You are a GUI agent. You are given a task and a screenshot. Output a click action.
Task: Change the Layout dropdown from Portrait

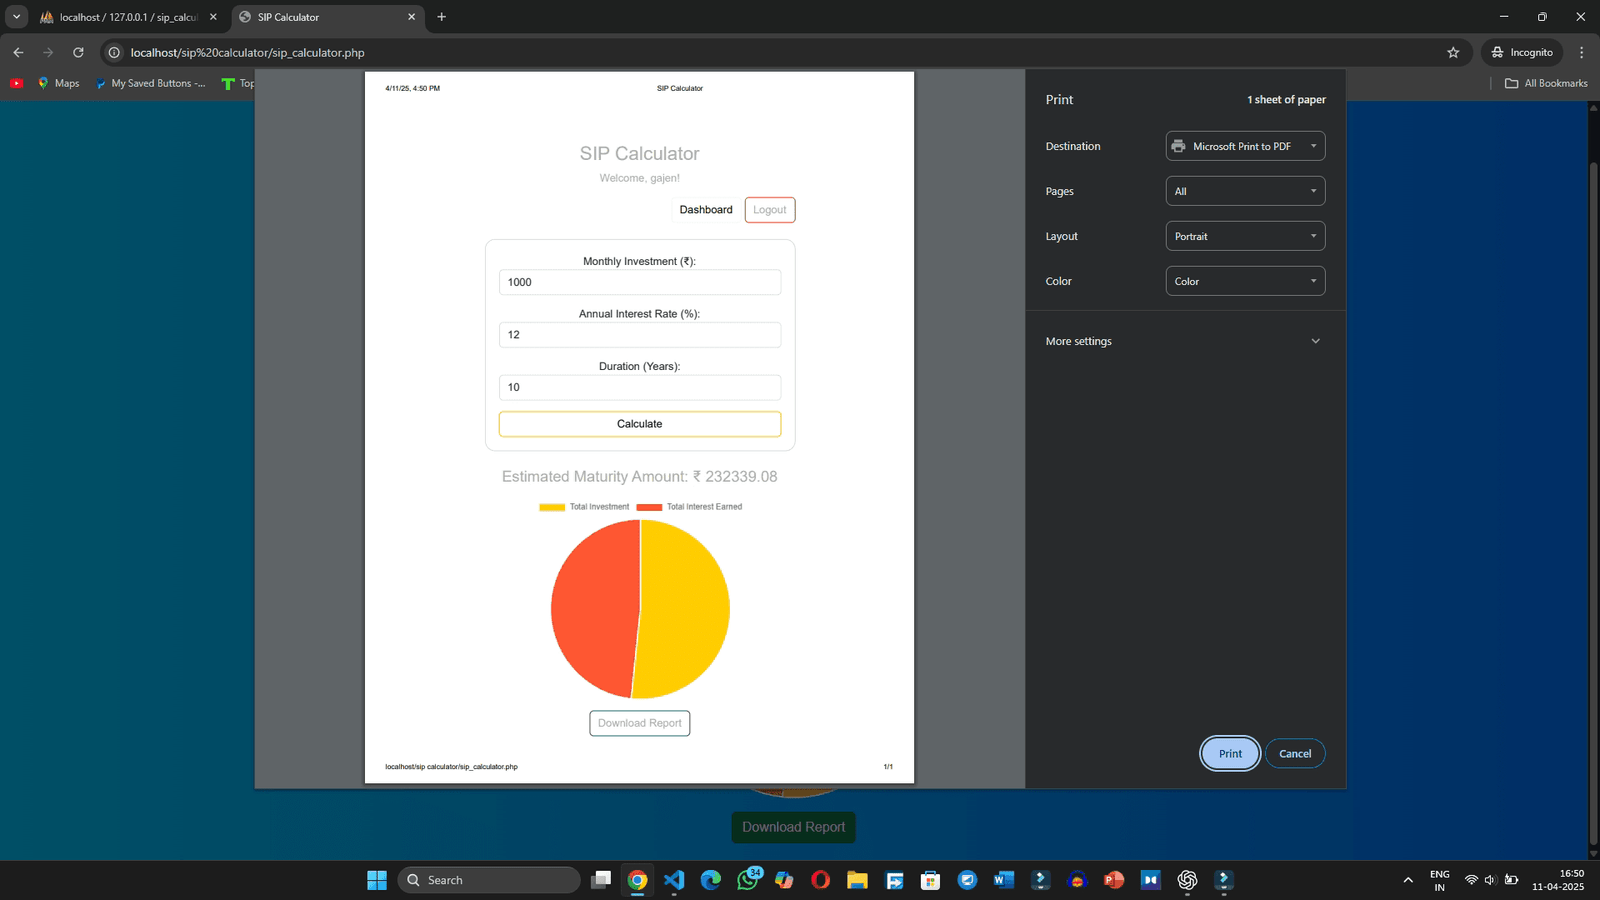(x=1245, y=236)
